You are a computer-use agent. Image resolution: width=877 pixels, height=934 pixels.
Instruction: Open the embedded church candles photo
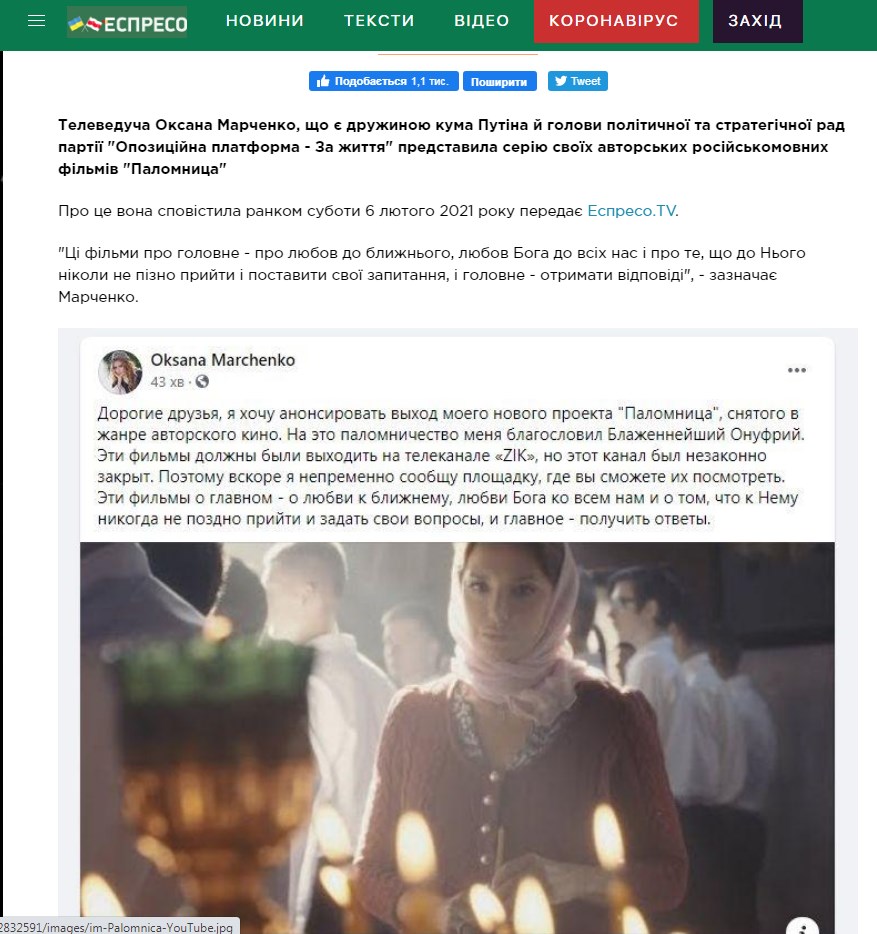tap(457, 737)
